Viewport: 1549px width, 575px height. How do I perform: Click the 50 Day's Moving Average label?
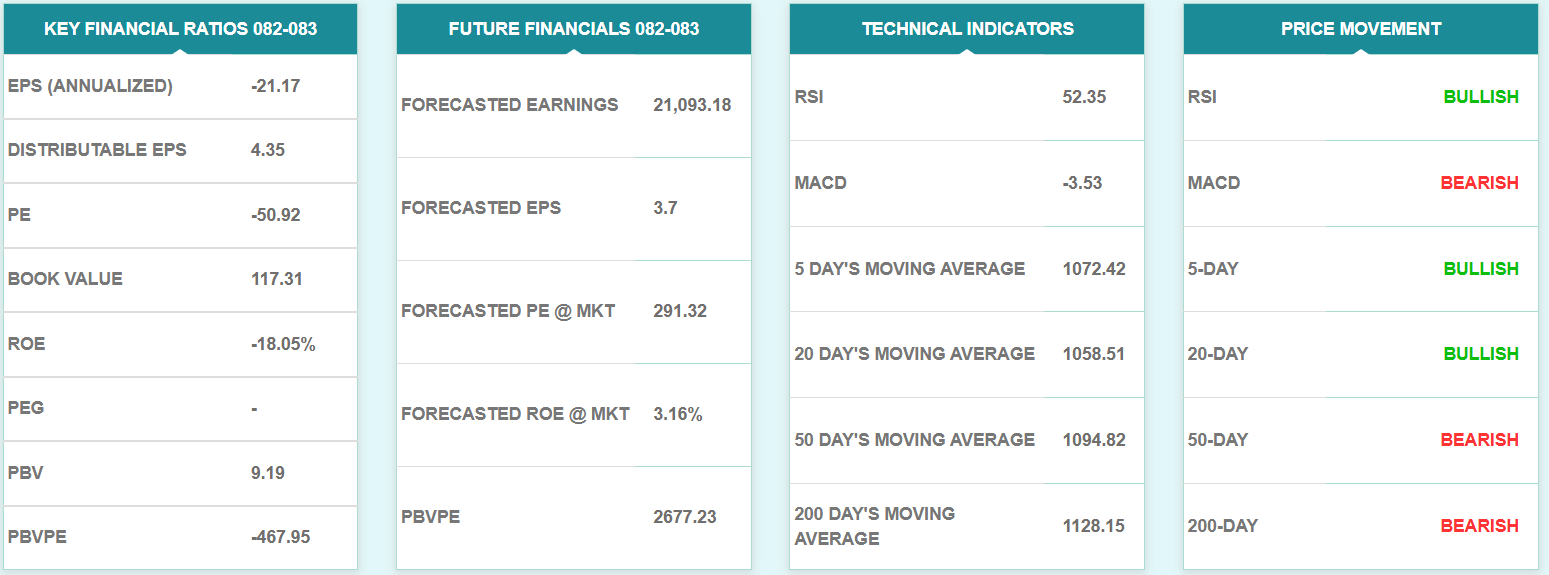914,440
